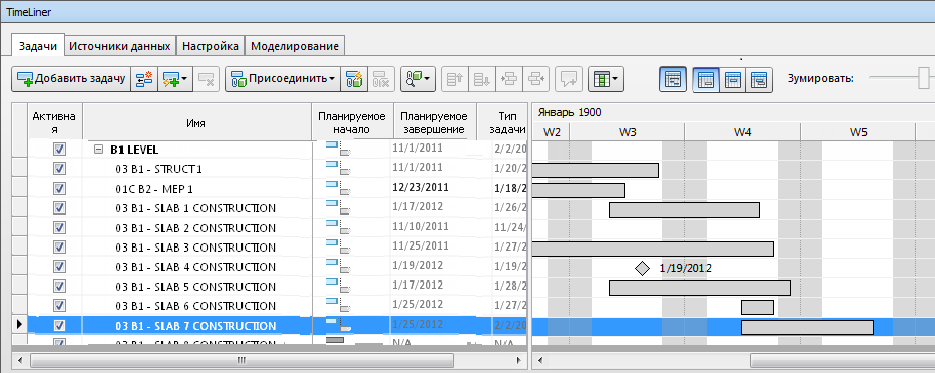Uncheck Active box for SLAB 2 CONSTRUCTION

click(x=59, y=227)
